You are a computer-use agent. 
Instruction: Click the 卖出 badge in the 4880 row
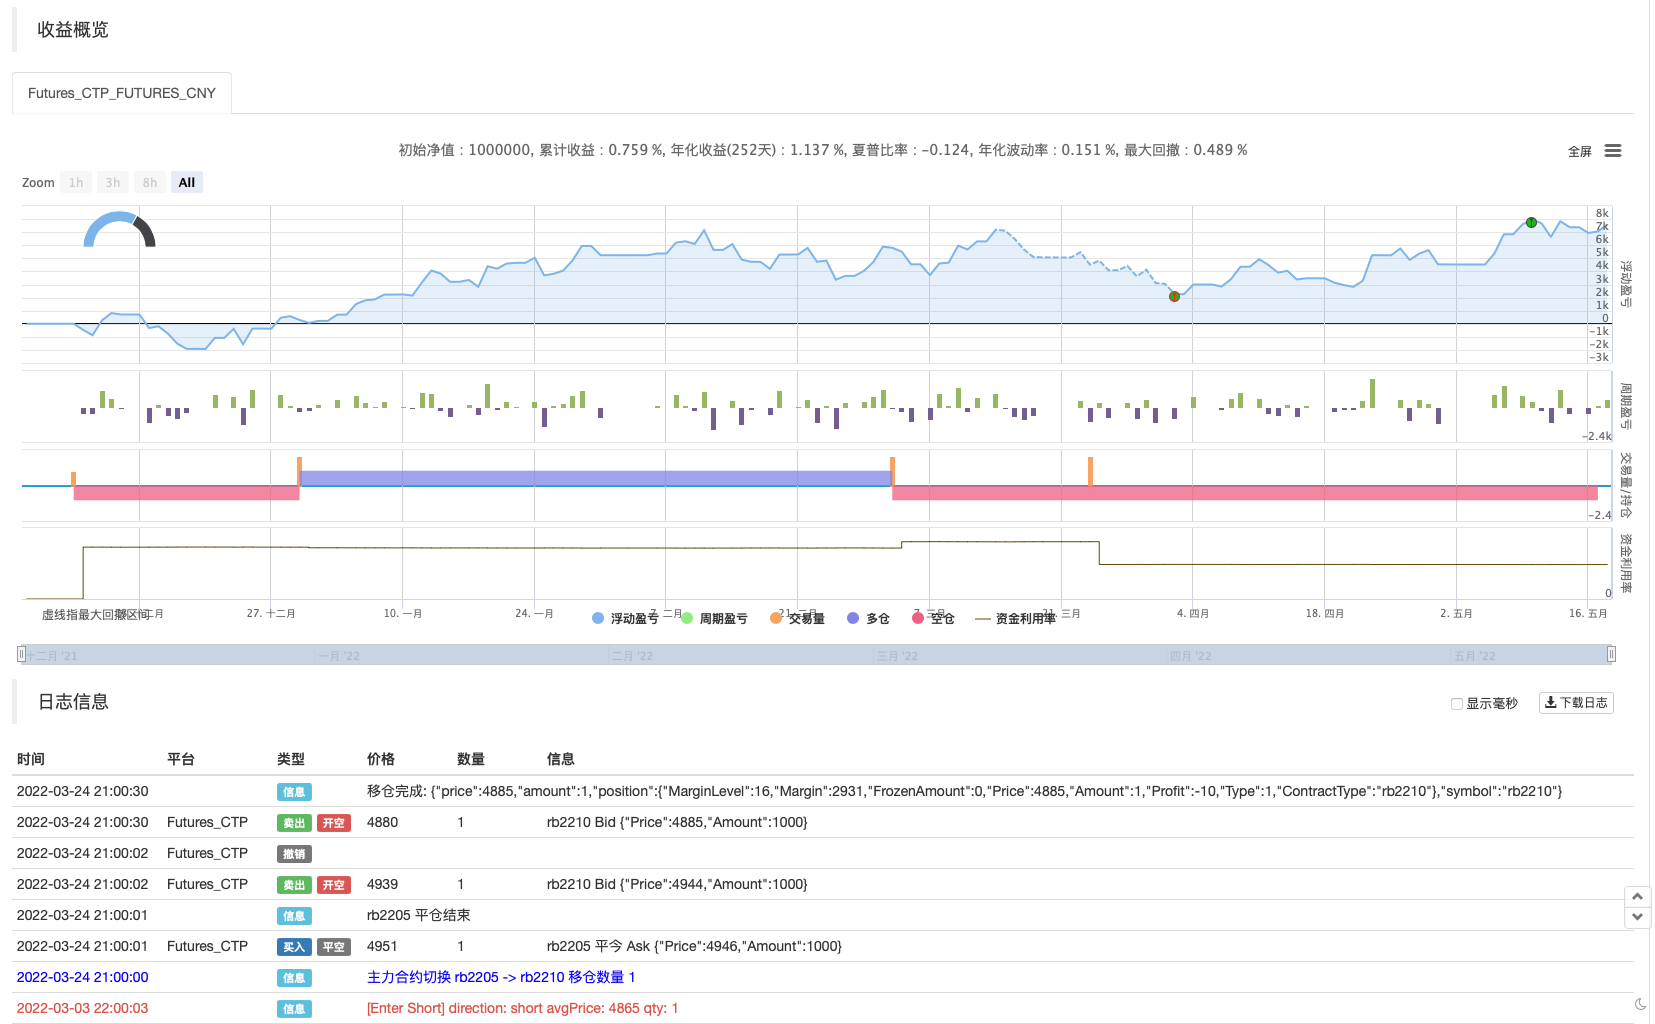[x=294, y=823]
